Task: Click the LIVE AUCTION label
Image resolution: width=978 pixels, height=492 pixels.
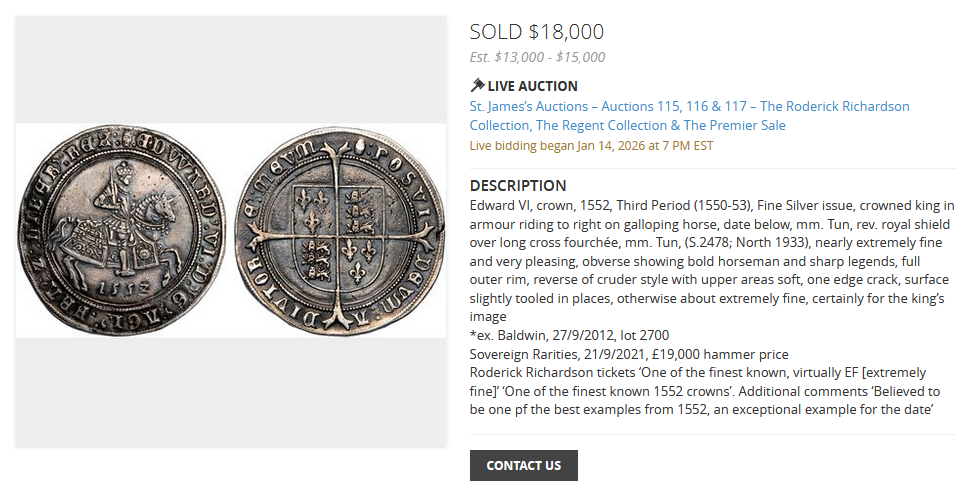Action: 532,86
